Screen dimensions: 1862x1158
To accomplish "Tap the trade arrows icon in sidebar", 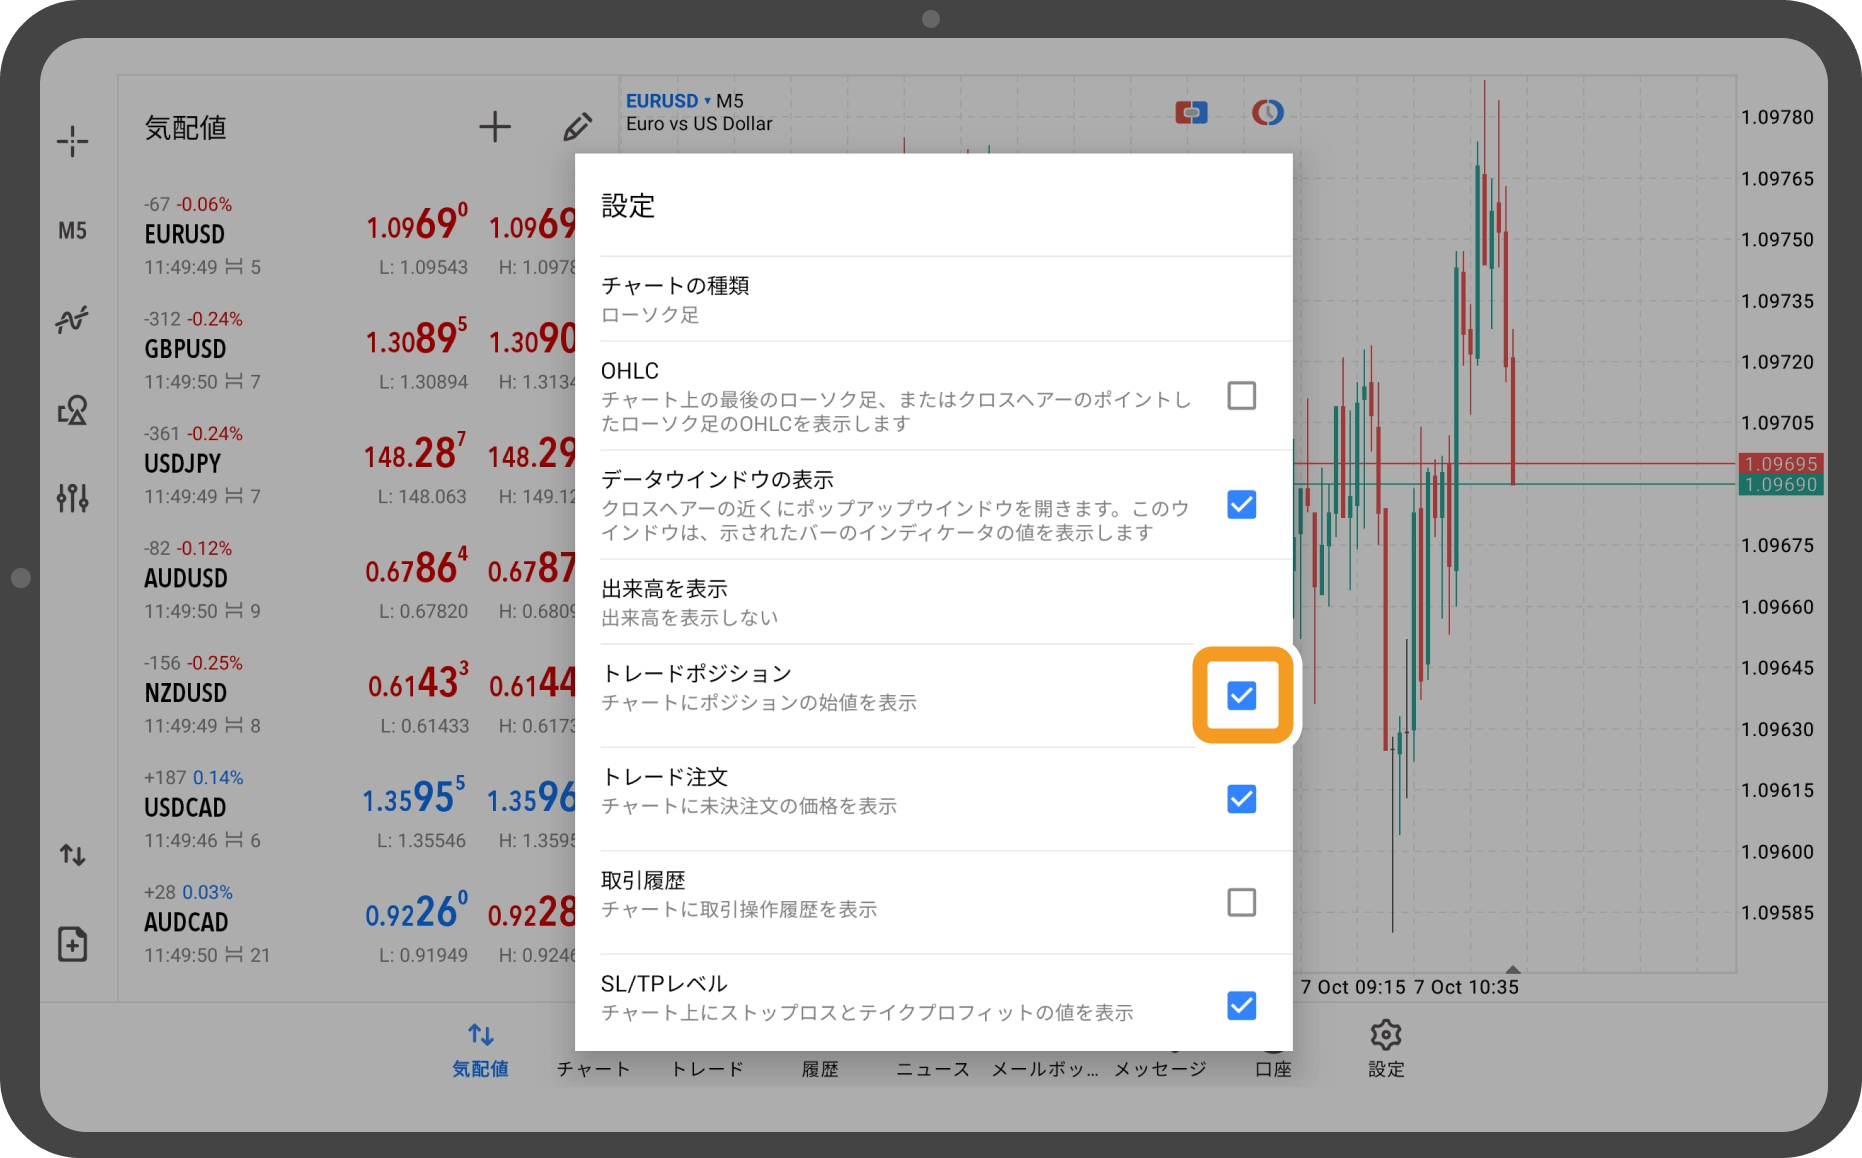I will point(72,855).
